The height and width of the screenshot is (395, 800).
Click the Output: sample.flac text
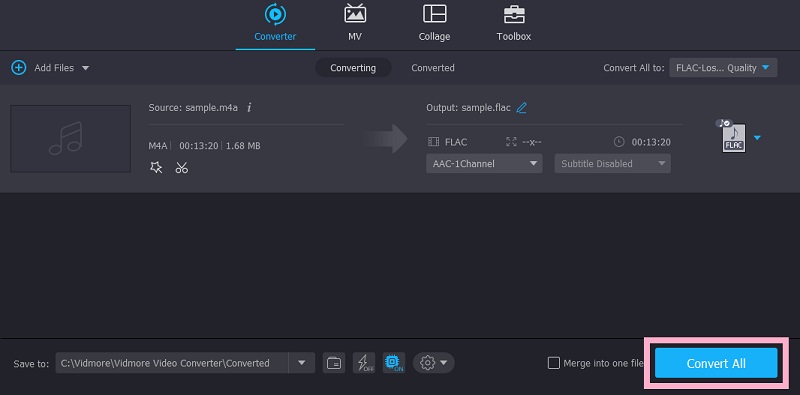pos(468,108)
